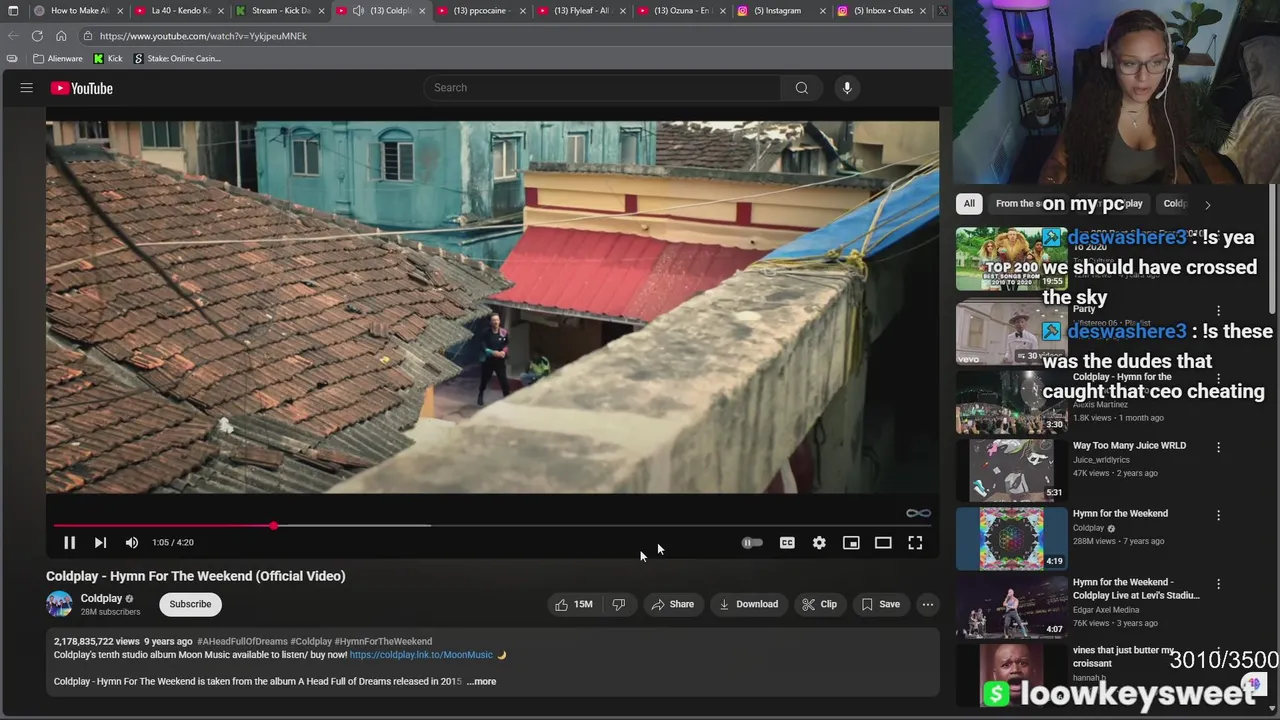Click the address bar URL
This screenshot has width=1280, height=720.
point(203,36)
